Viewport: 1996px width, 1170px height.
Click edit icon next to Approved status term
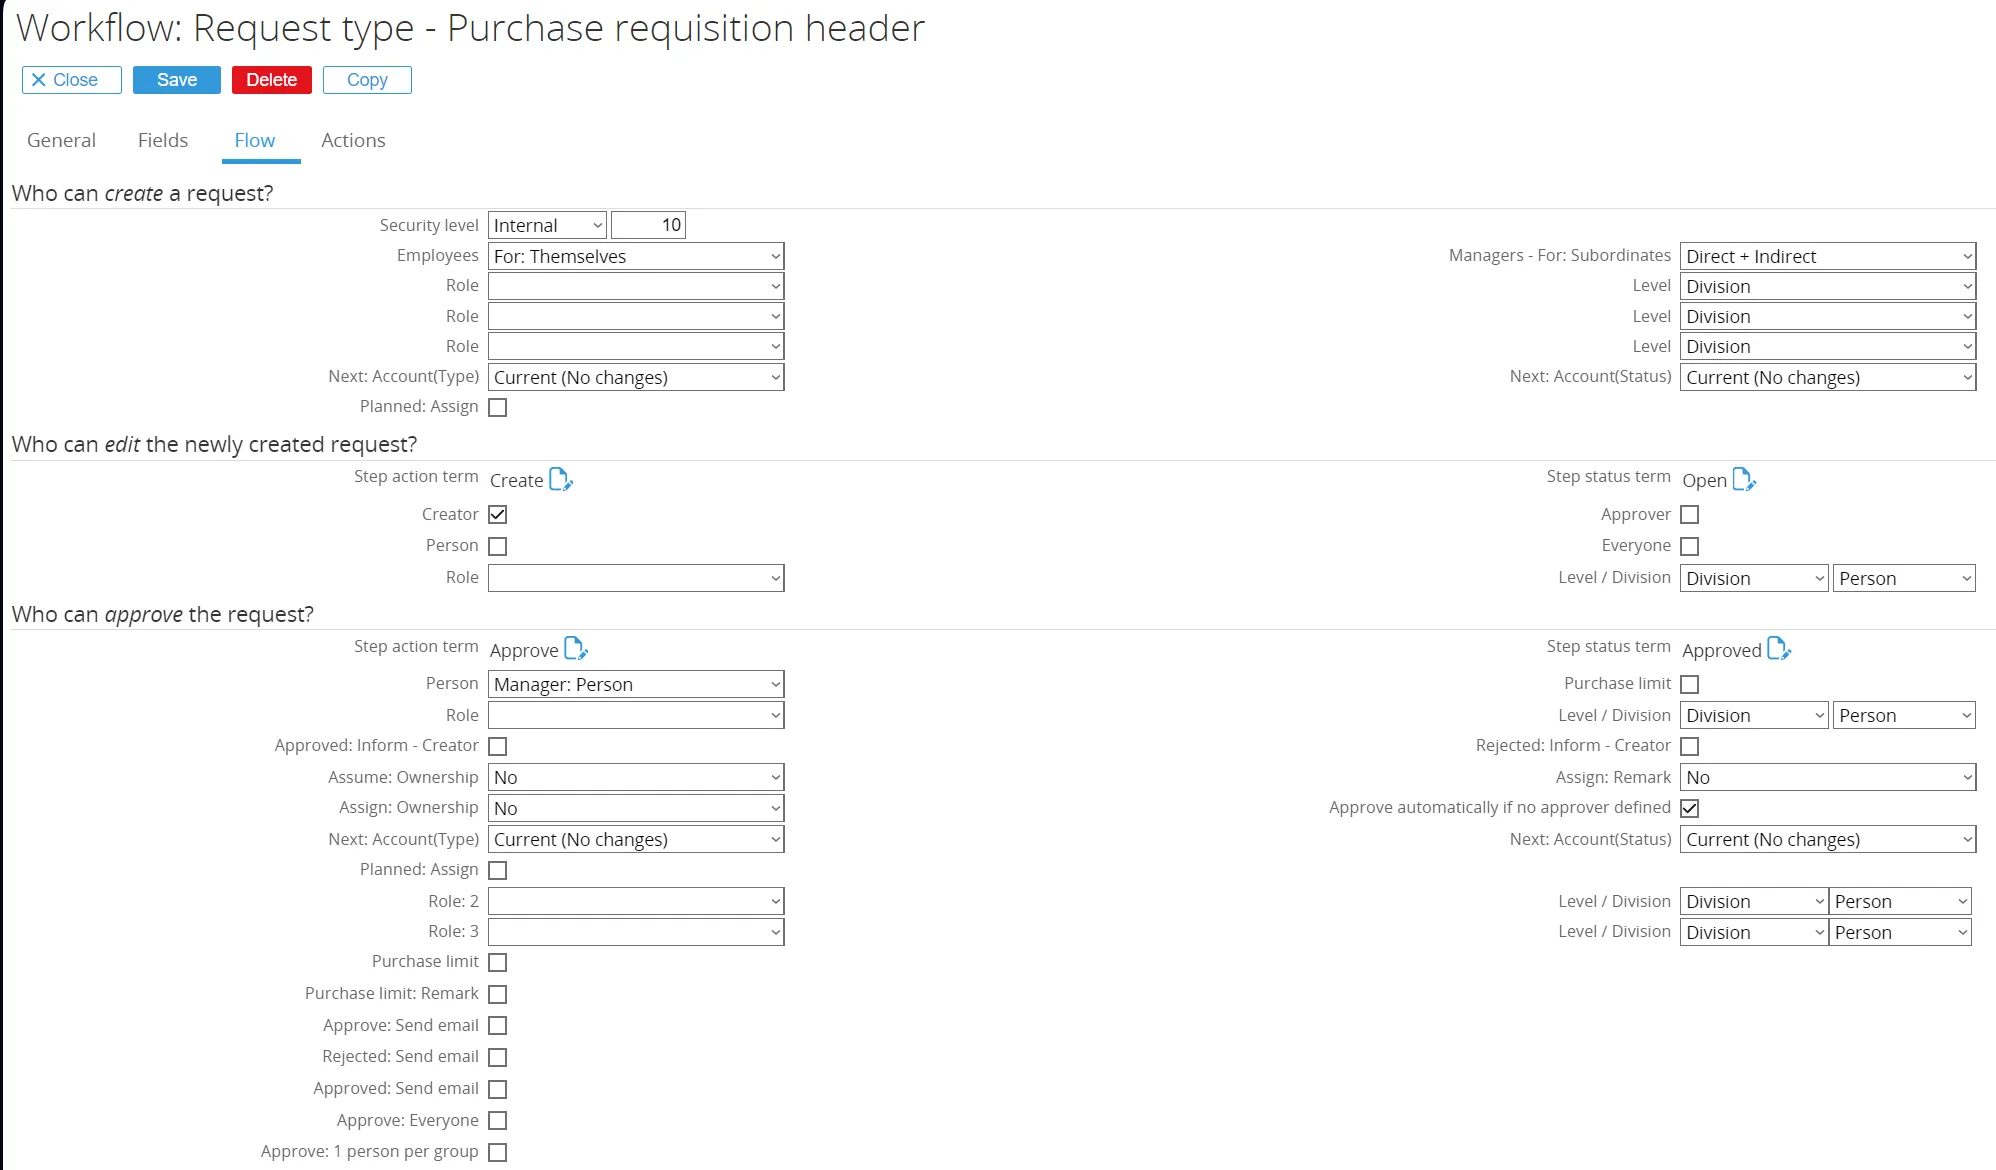(1779, 649)
